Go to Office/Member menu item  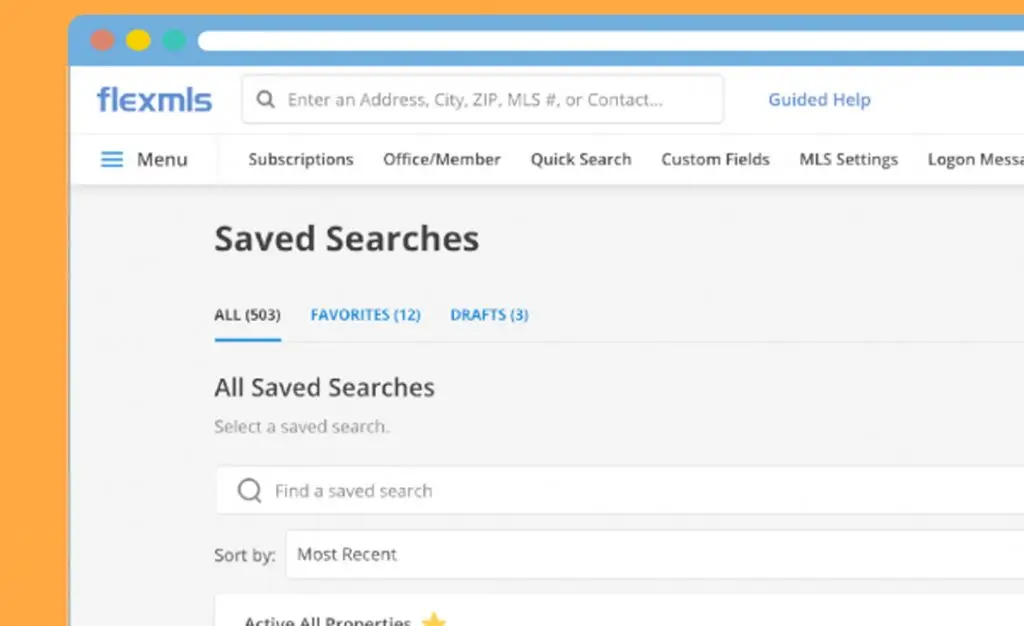(442, 159)
